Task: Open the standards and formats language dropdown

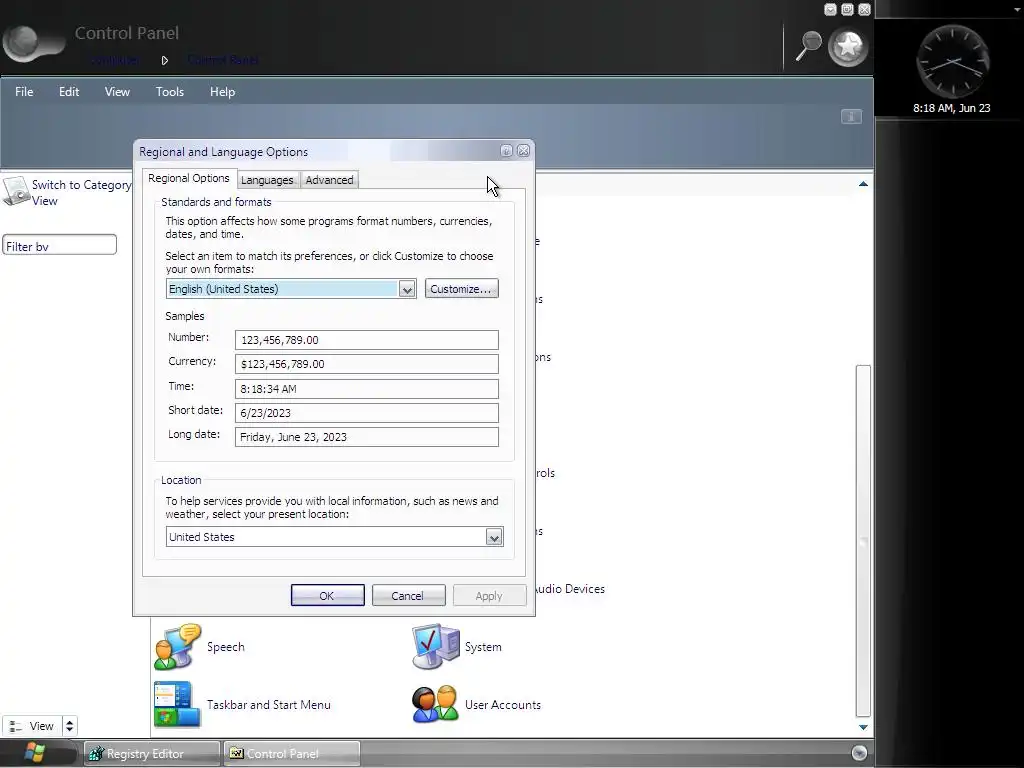Action: coord(407,289)
